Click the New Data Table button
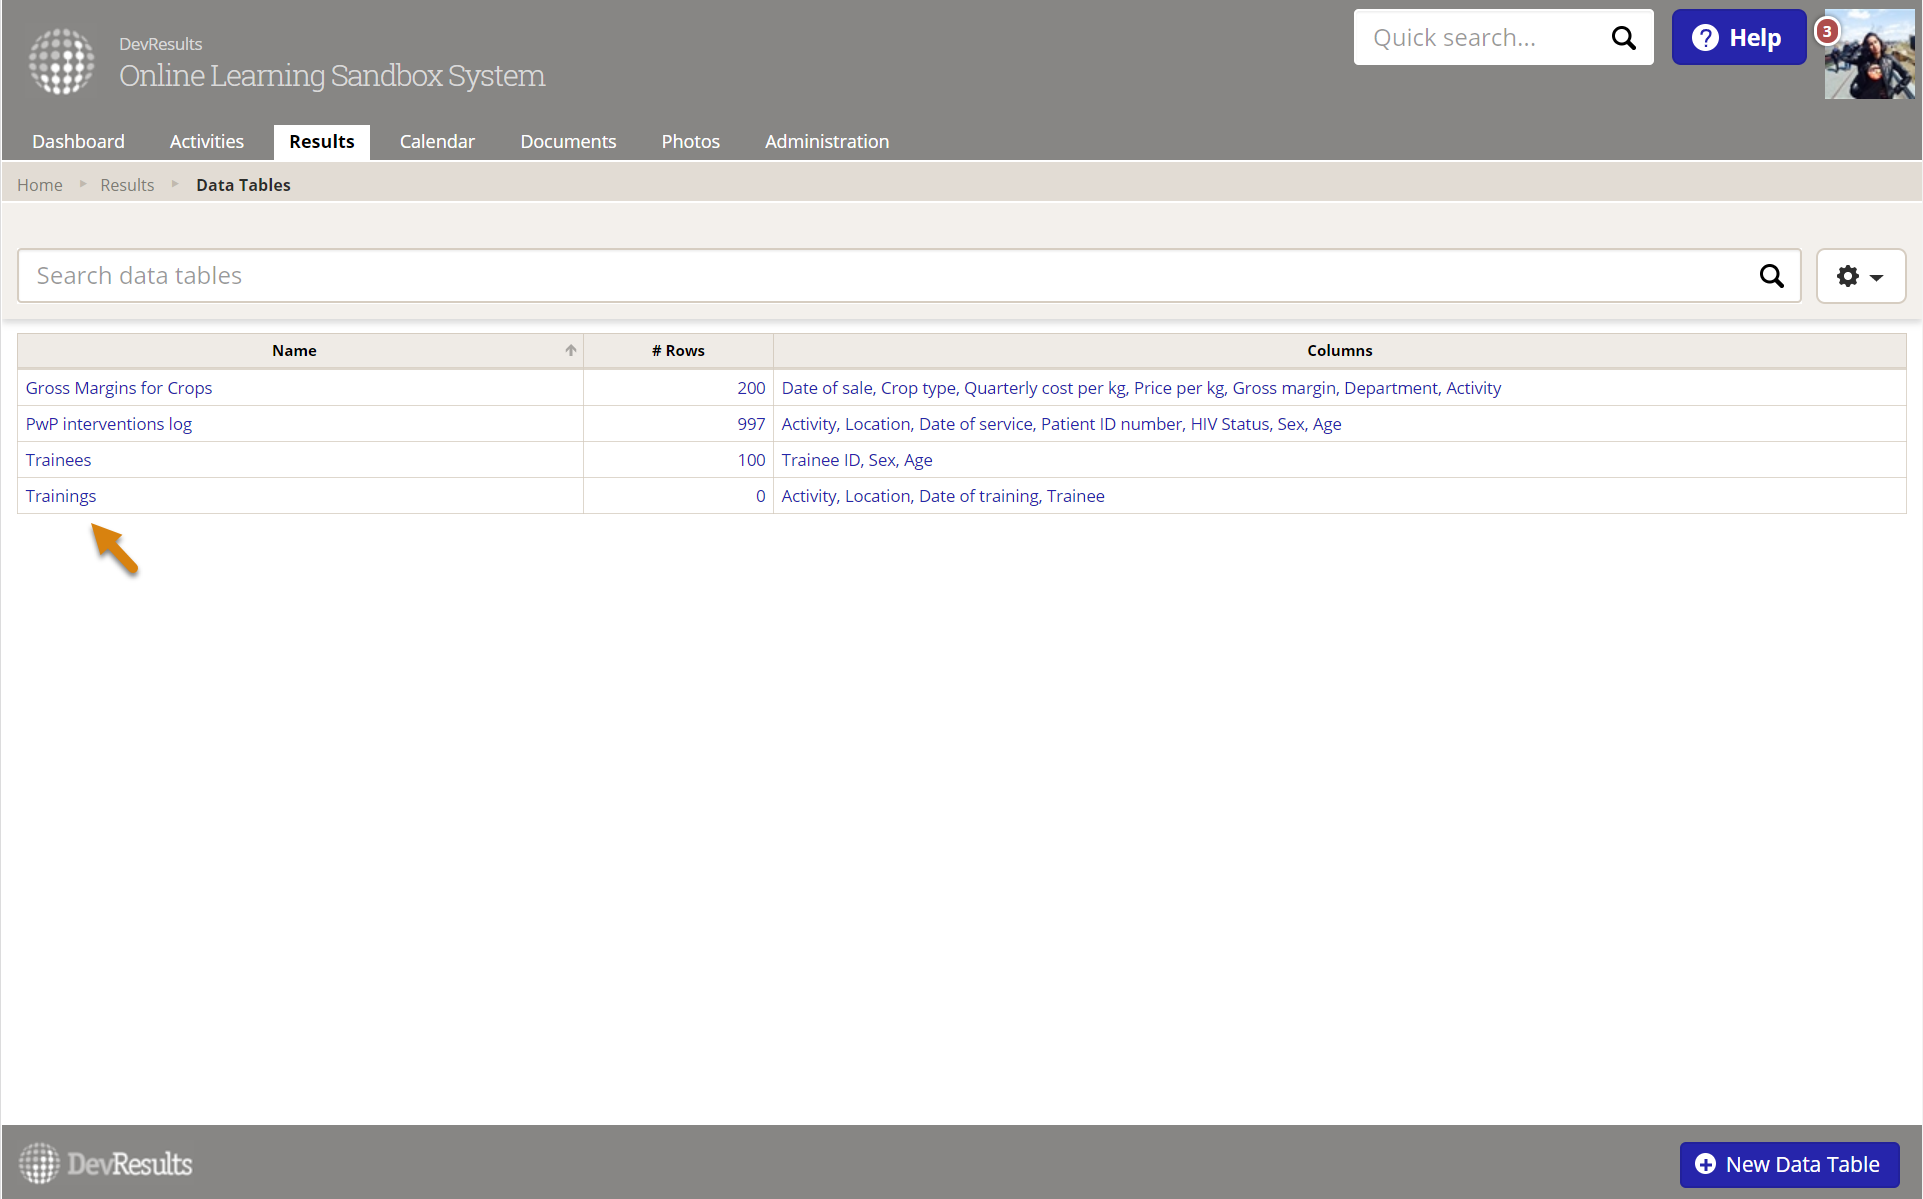Screen dimensions: 1923x1199 [x=1789, y=1164]
